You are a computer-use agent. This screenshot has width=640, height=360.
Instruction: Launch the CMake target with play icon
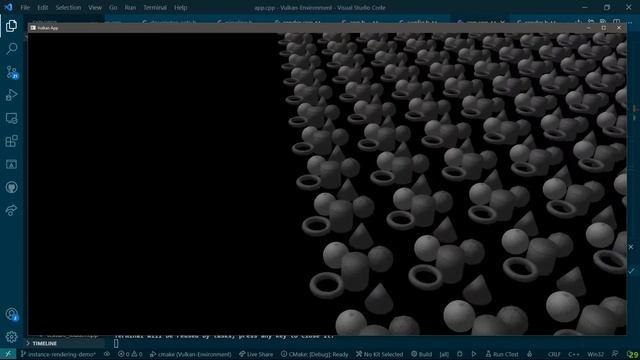point(474,354)
